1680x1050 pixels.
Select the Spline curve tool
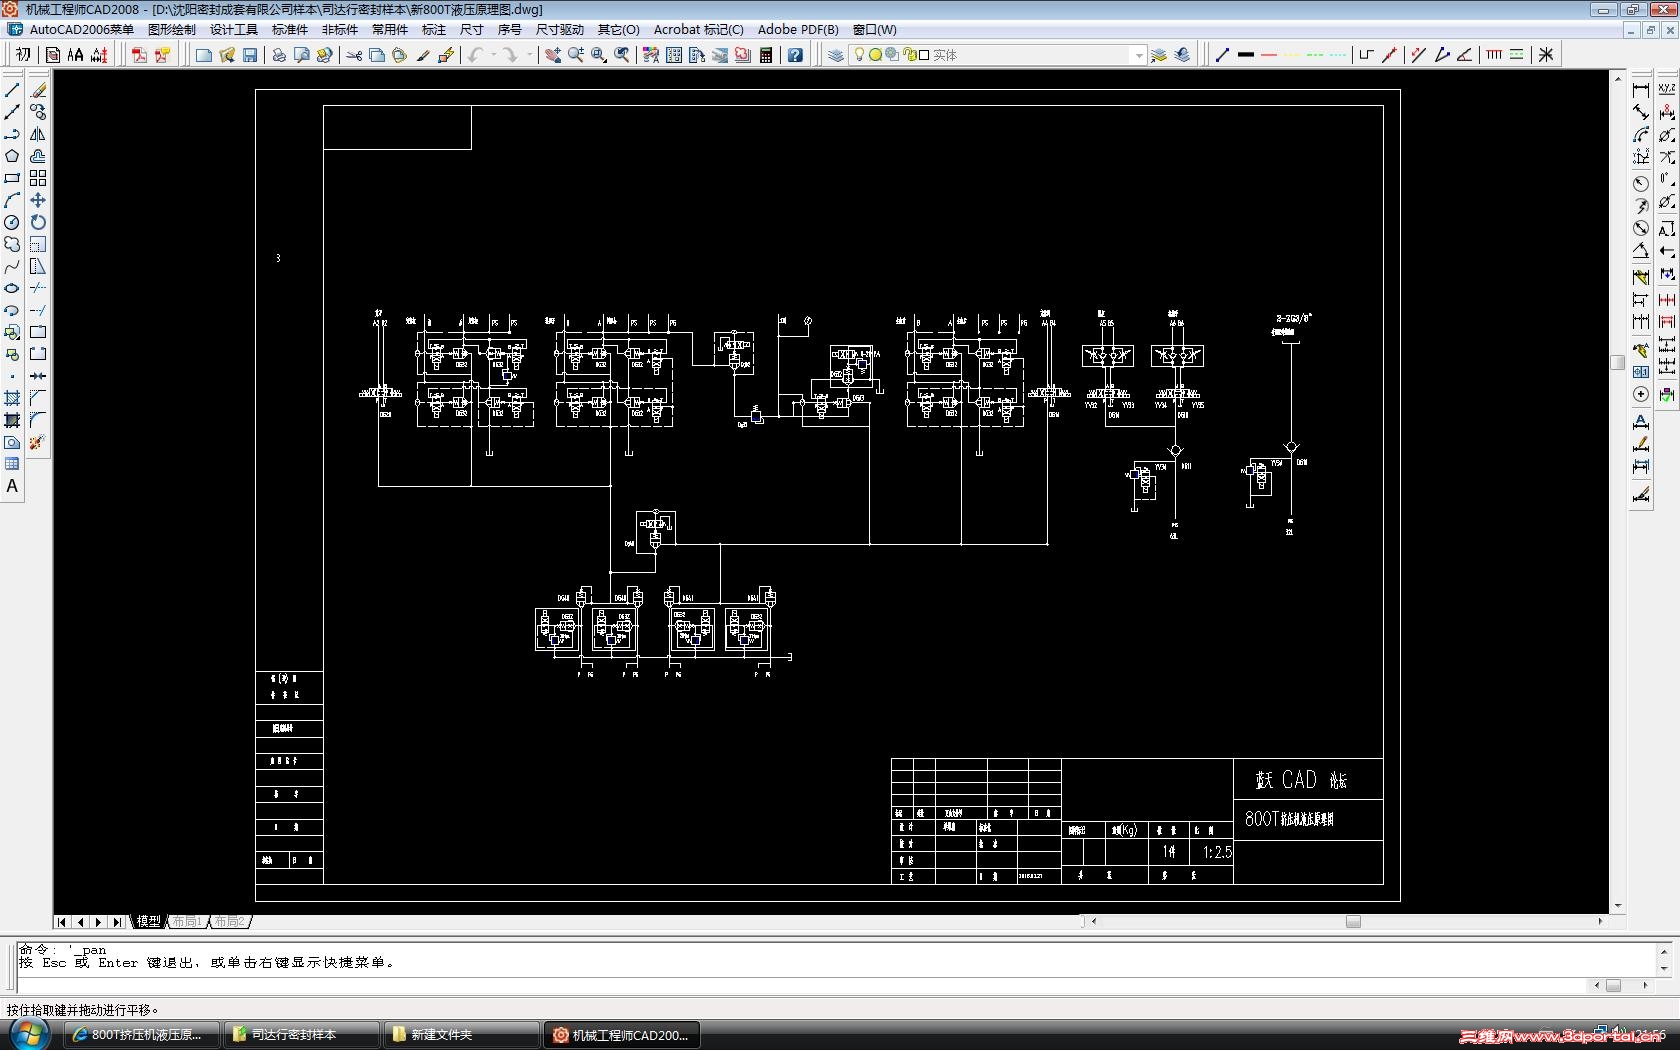(12, 266)
